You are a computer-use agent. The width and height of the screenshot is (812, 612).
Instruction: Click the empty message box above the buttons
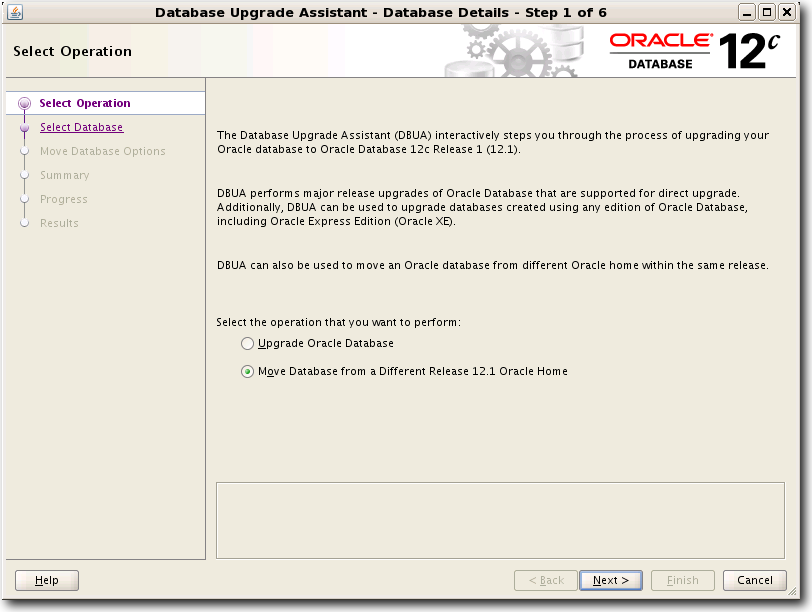[x=500, y=520]
